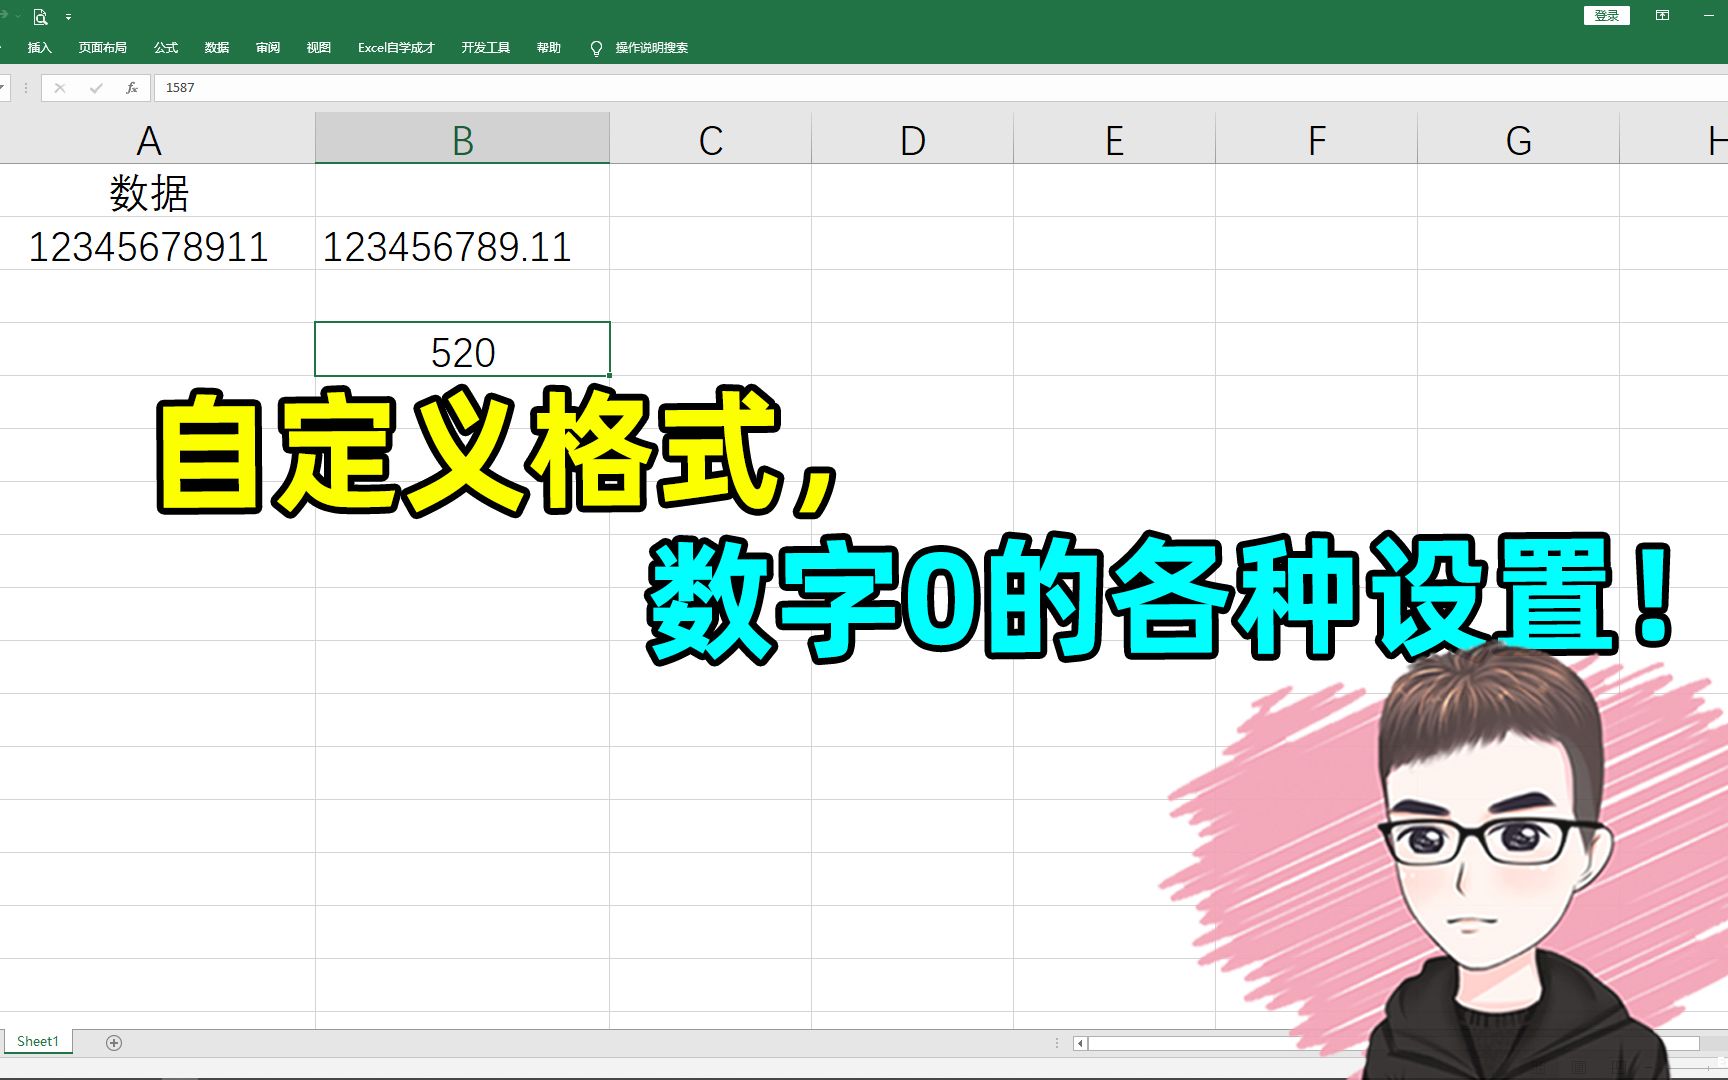Open the 帮助 ribbon tab

tap(548, 48)
